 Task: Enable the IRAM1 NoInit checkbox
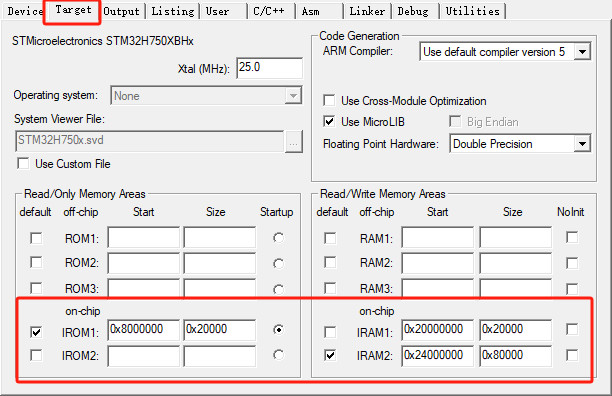click(572, 329)
